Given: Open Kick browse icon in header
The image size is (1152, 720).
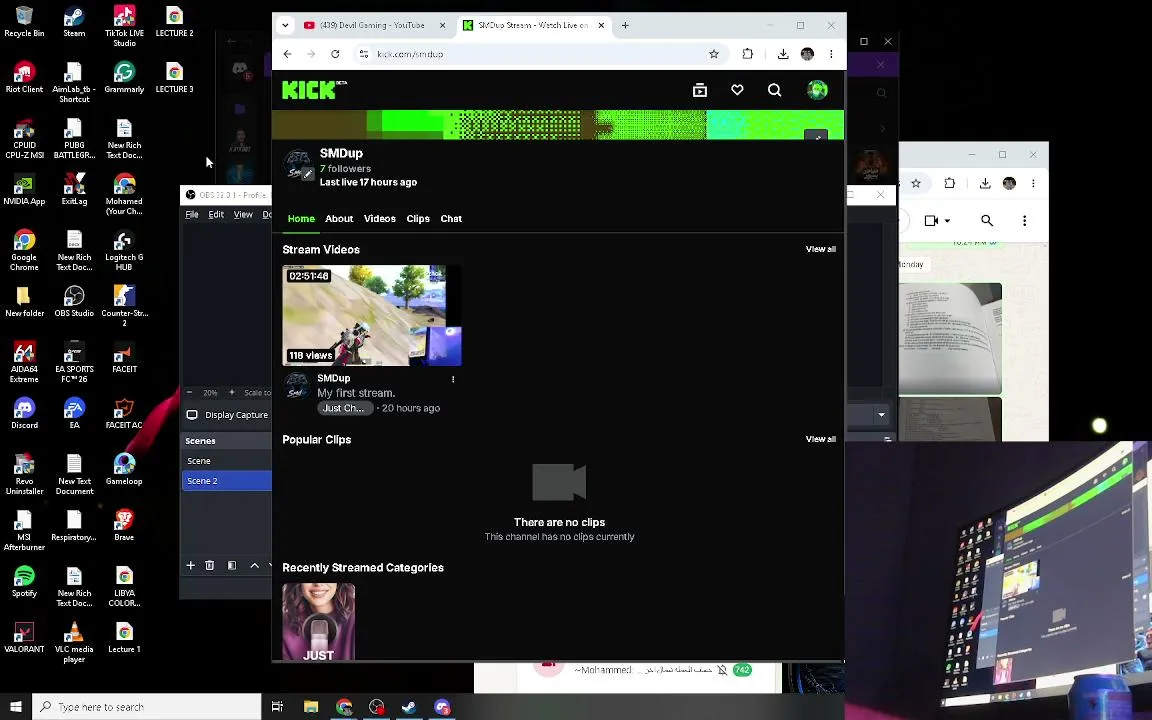Looking at the screenshot, I should [699, 90].
